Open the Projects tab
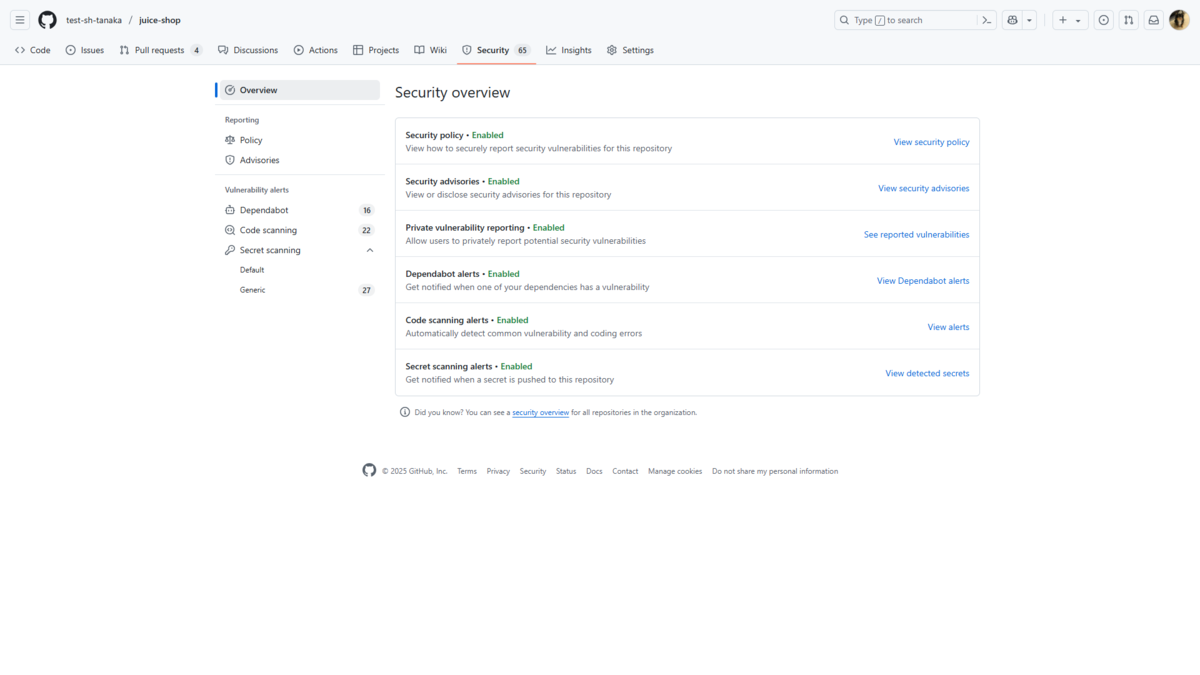The image size is (1200, 675). [376, 50]
